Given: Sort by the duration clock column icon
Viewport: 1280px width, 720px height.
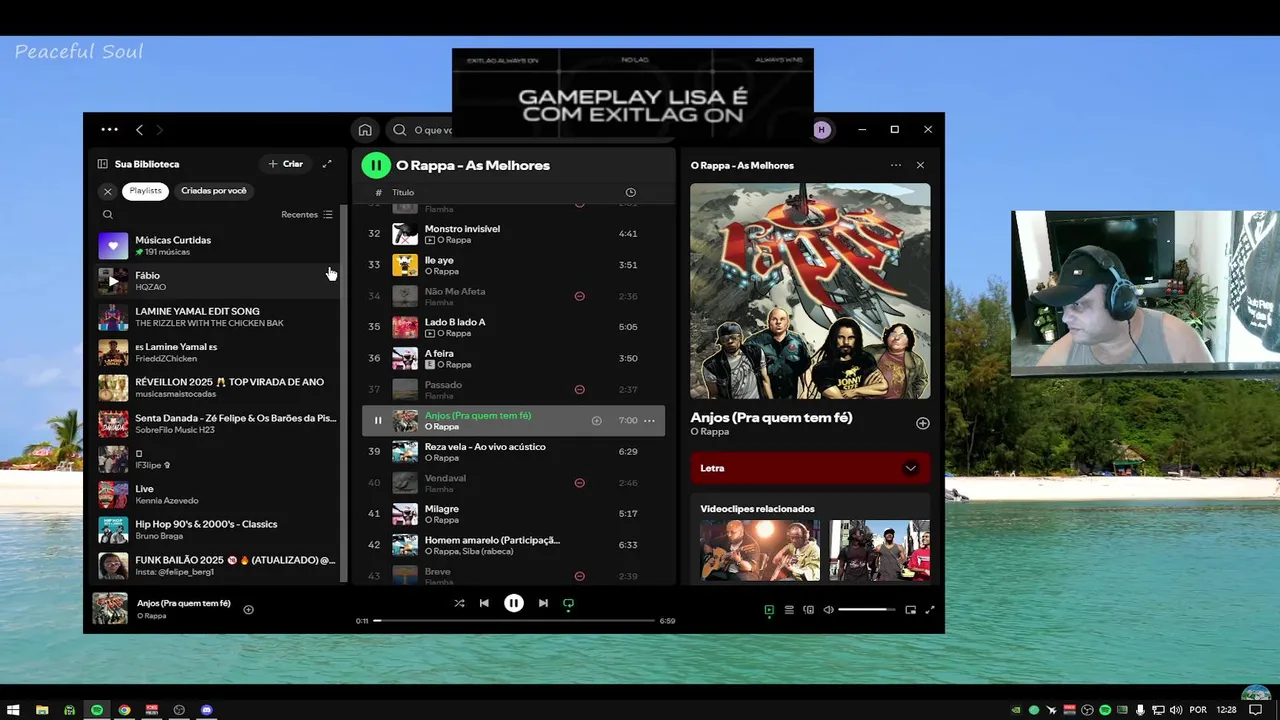Looking at the screenshot, I should (x=630, y=192).
